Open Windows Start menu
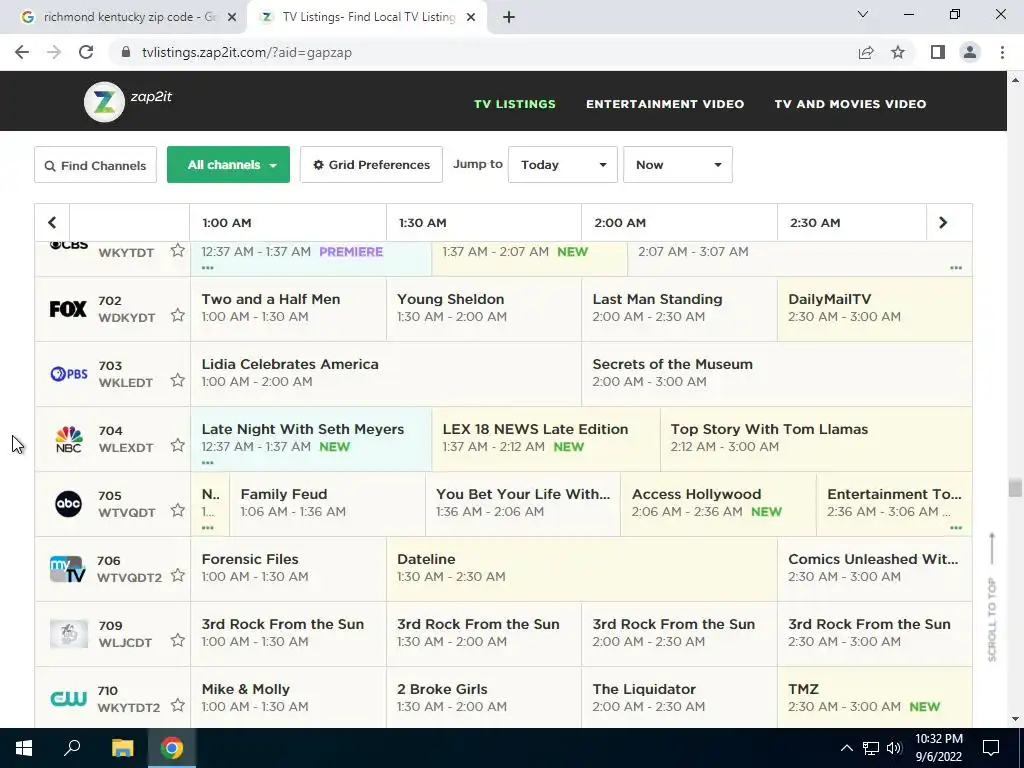Viewport: 1024px width, 768px height. (24, 748)
